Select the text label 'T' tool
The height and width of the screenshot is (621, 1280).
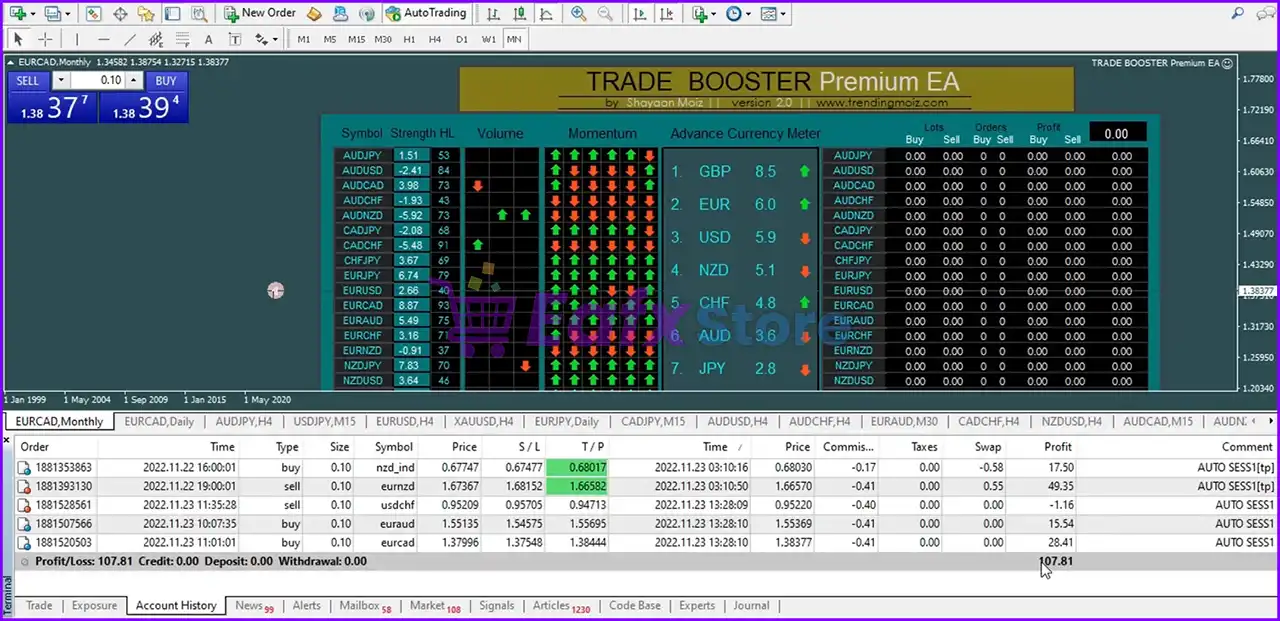[x=235, y=39]
